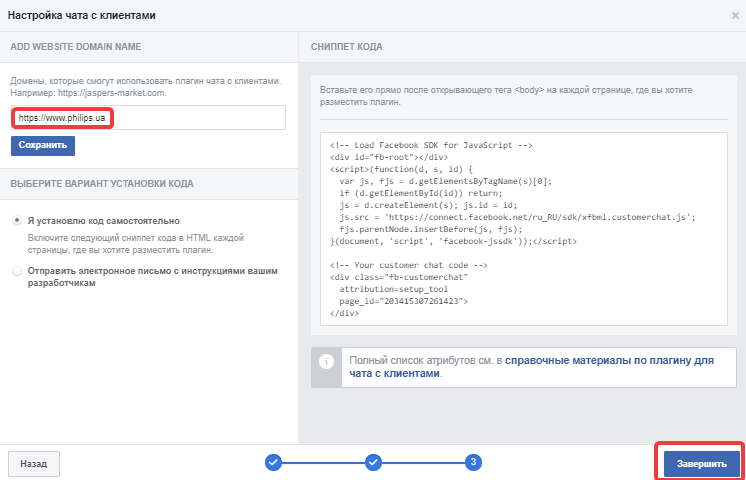Click the 'СНИППЕТ КОДА' heading
This screenshot has height=480, width=746.
pos(347,47)
